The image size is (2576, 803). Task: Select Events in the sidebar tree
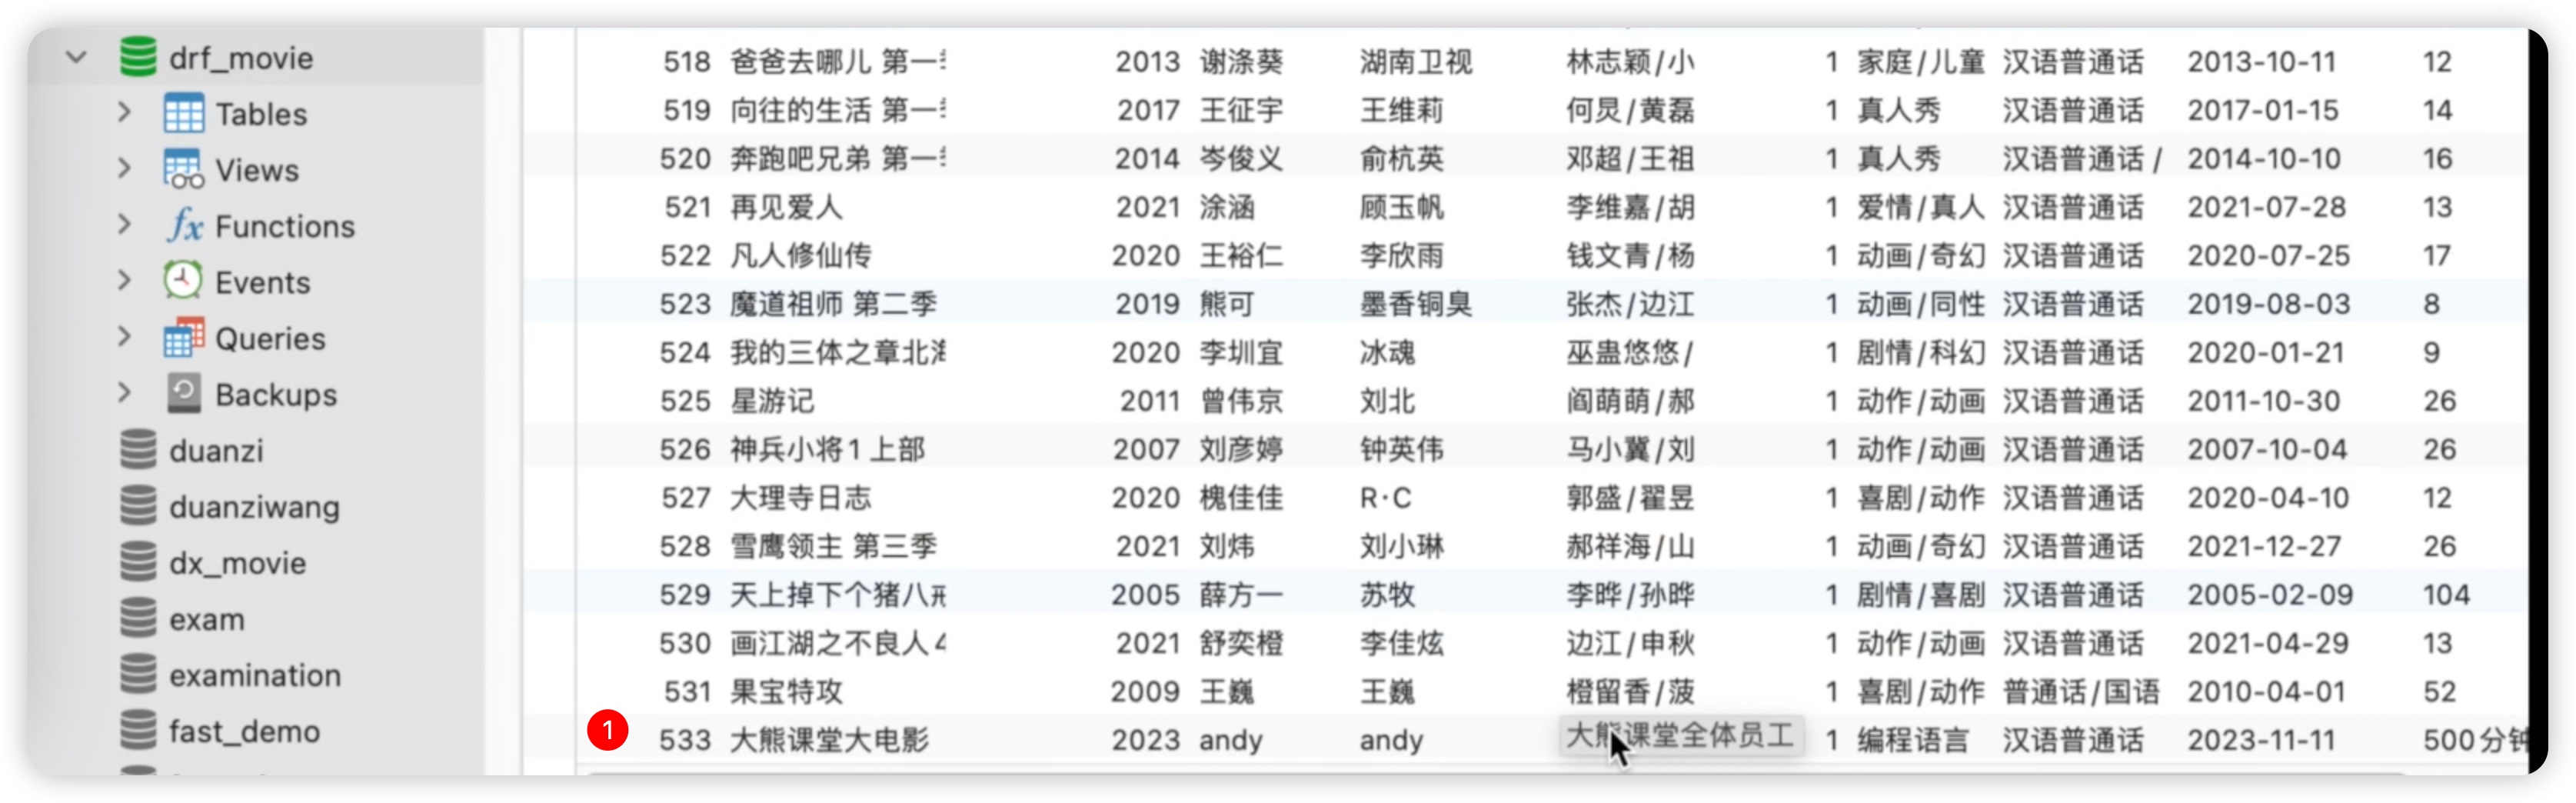point(263,282)
